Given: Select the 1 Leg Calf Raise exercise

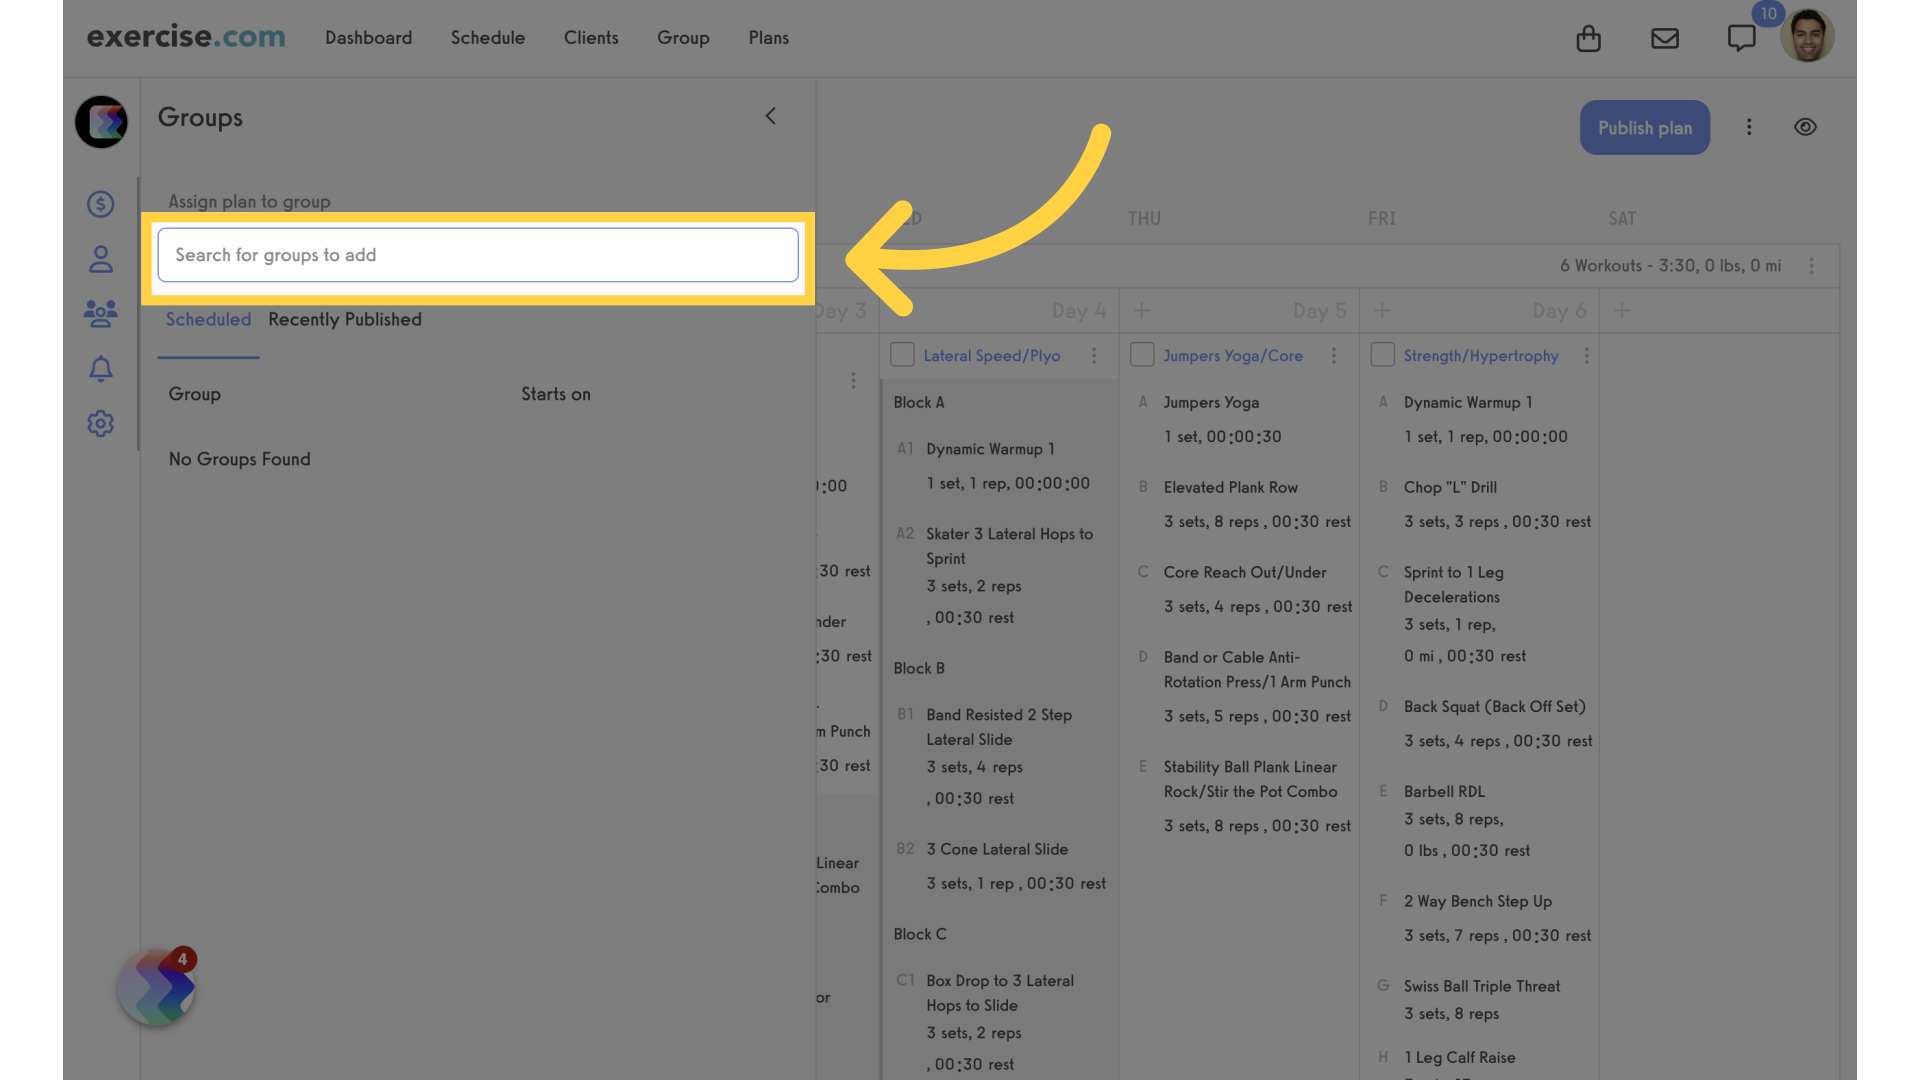Looking at the screenshot, I should click(1459, 1057).
